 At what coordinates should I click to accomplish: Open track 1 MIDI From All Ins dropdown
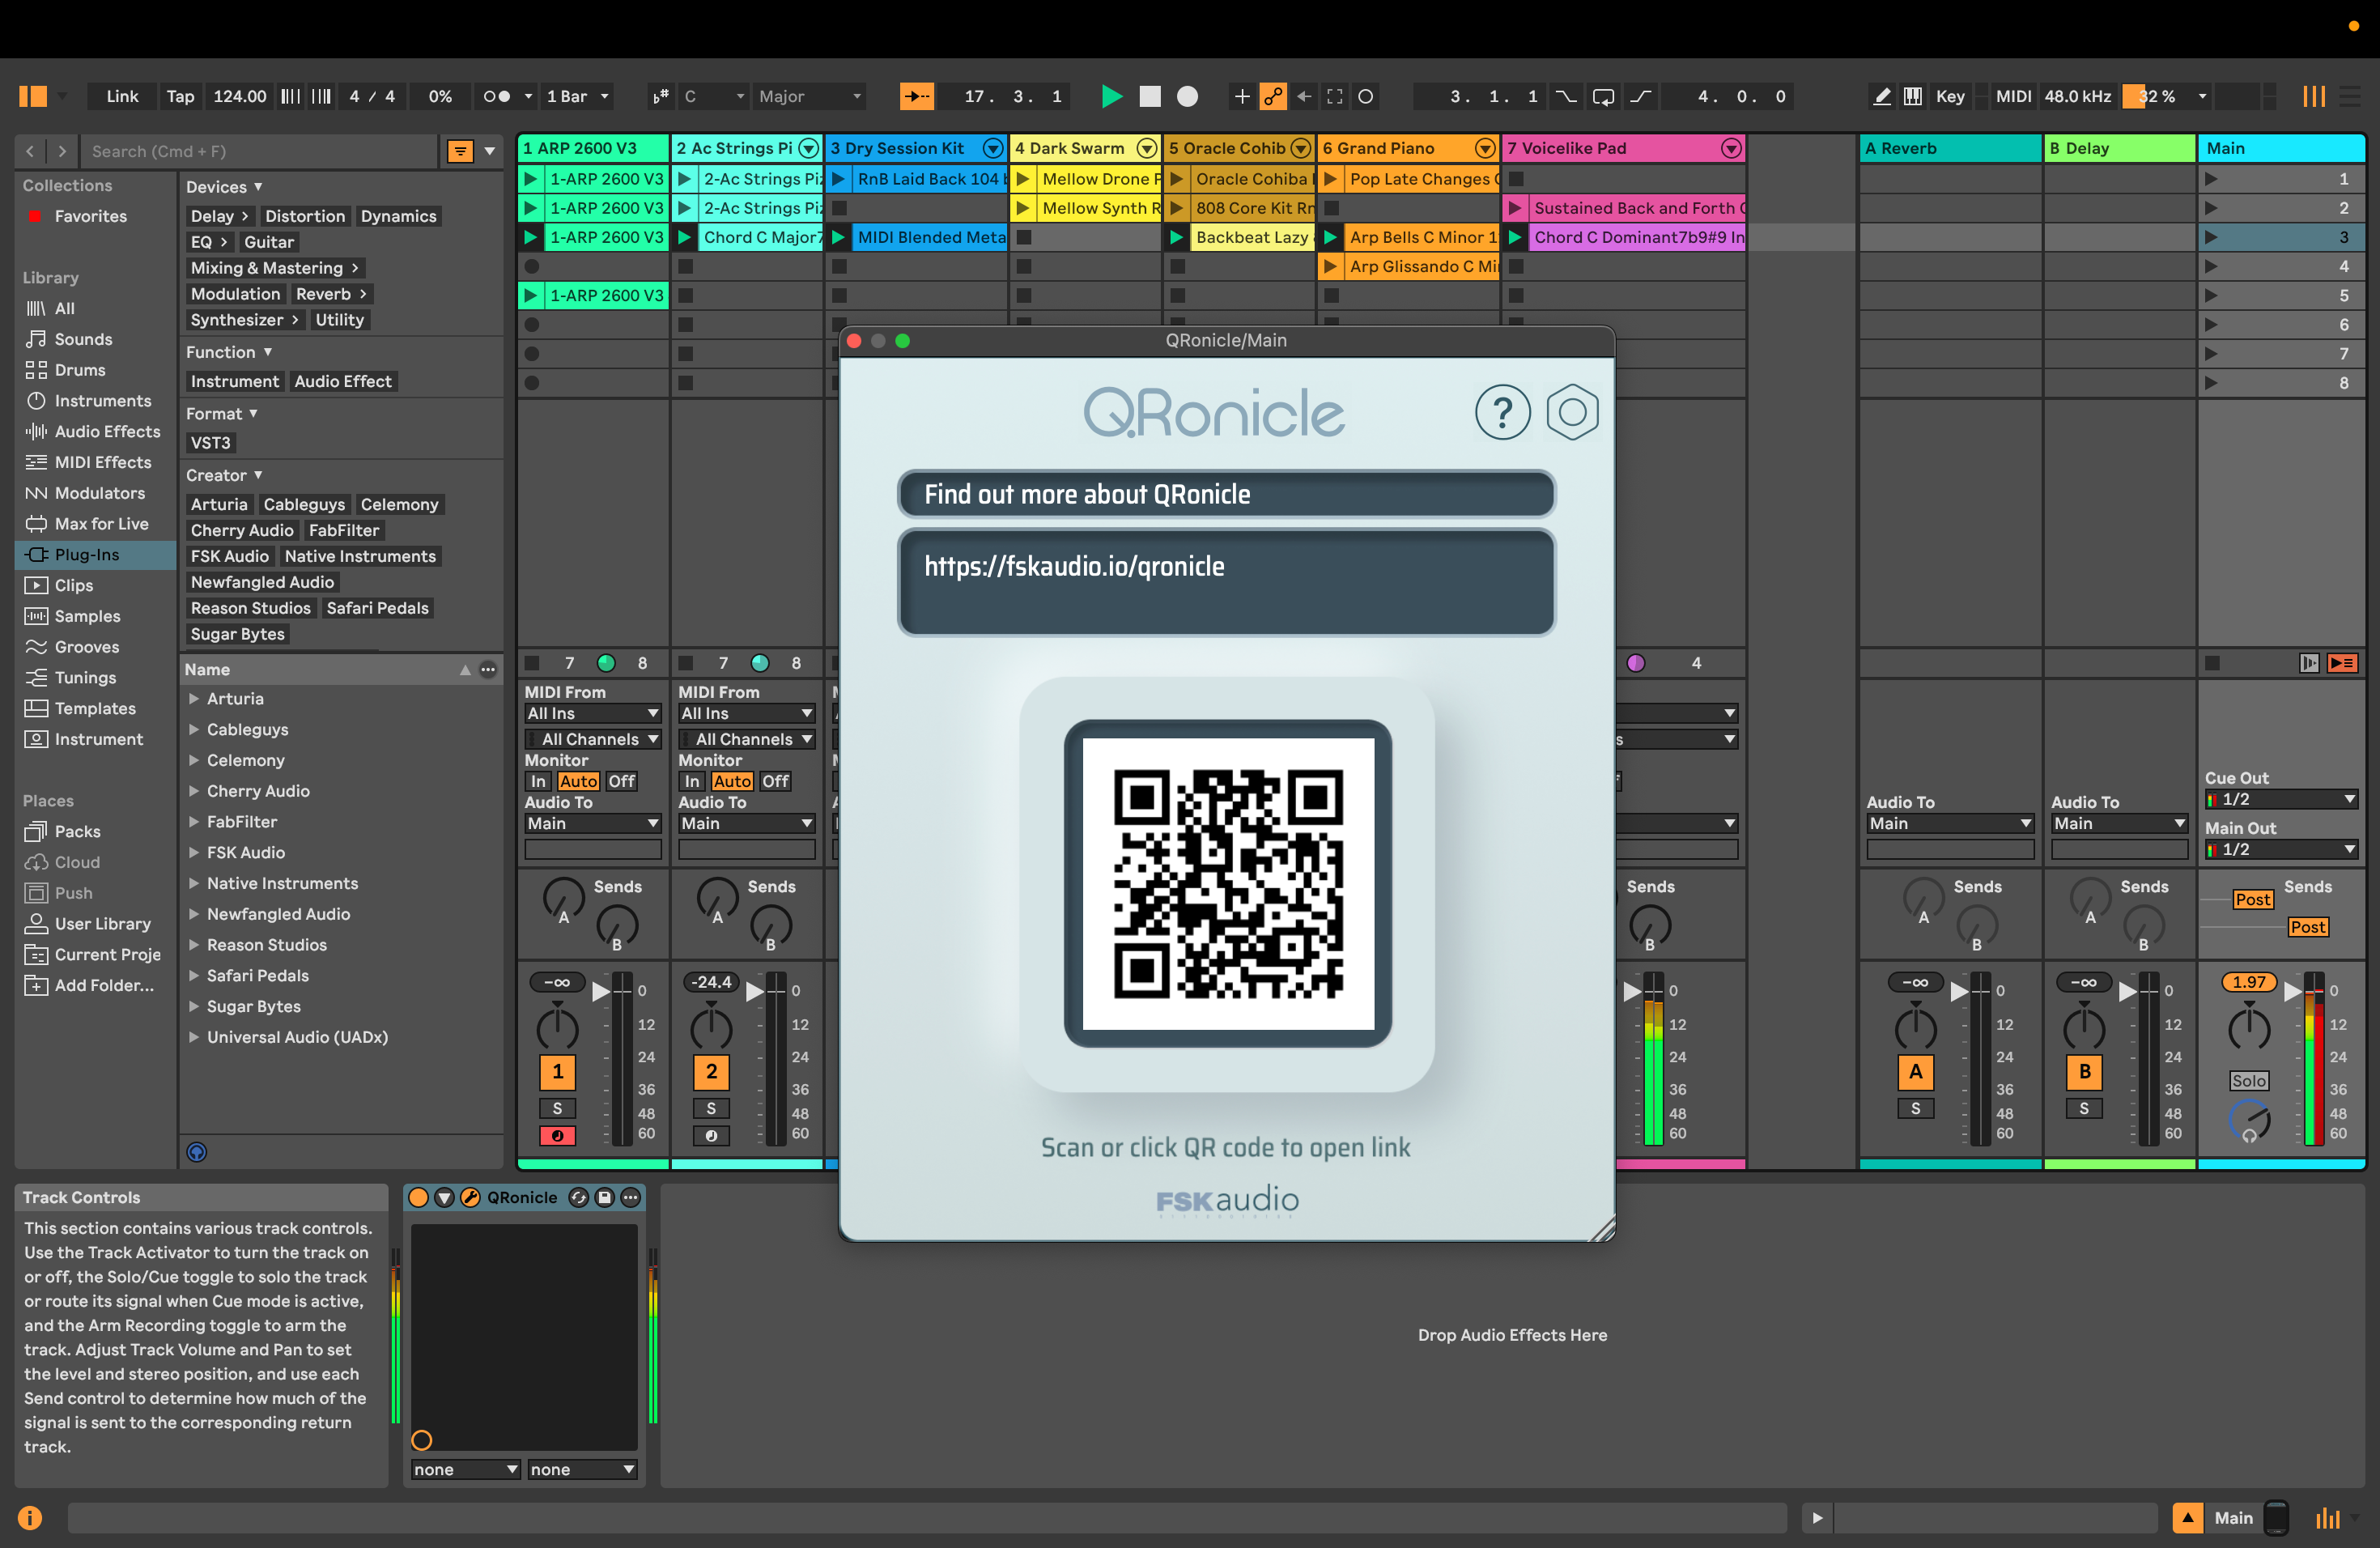pos(593,713)
